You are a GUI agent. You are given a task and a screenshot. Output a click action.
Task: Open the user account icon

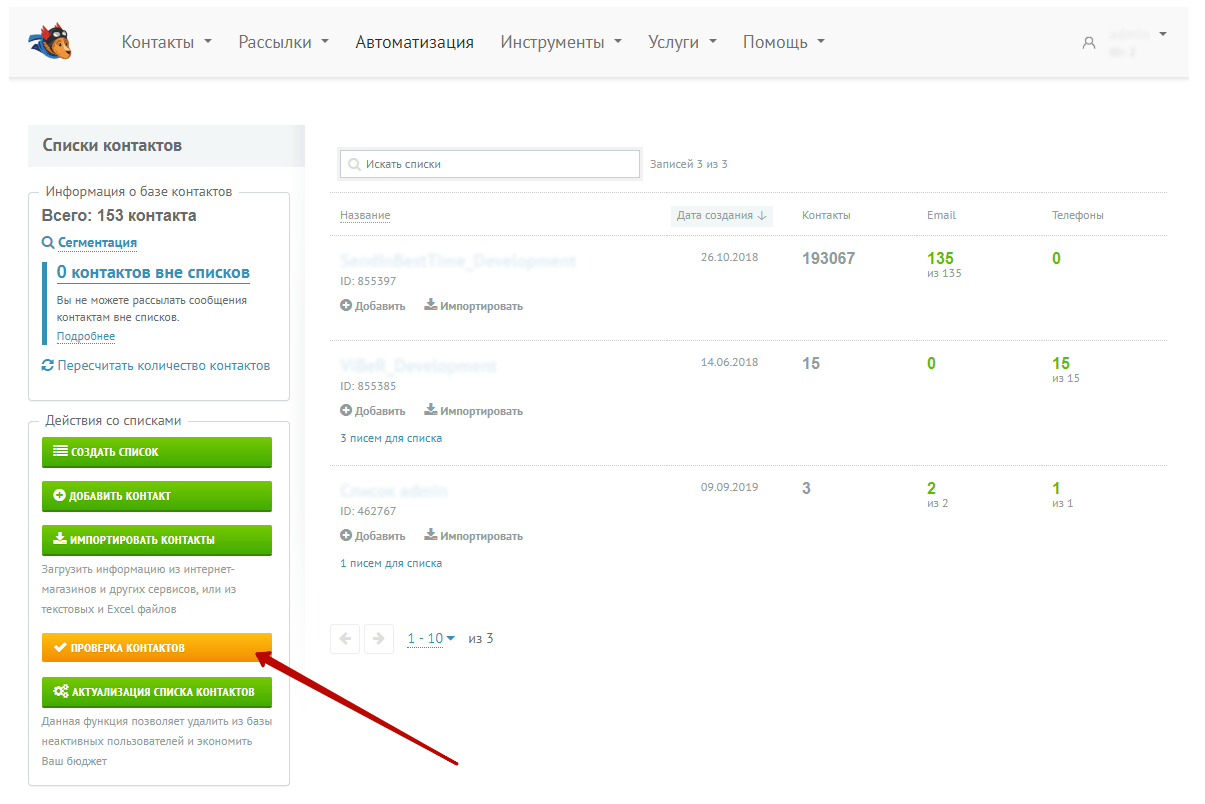point(1089,43)
